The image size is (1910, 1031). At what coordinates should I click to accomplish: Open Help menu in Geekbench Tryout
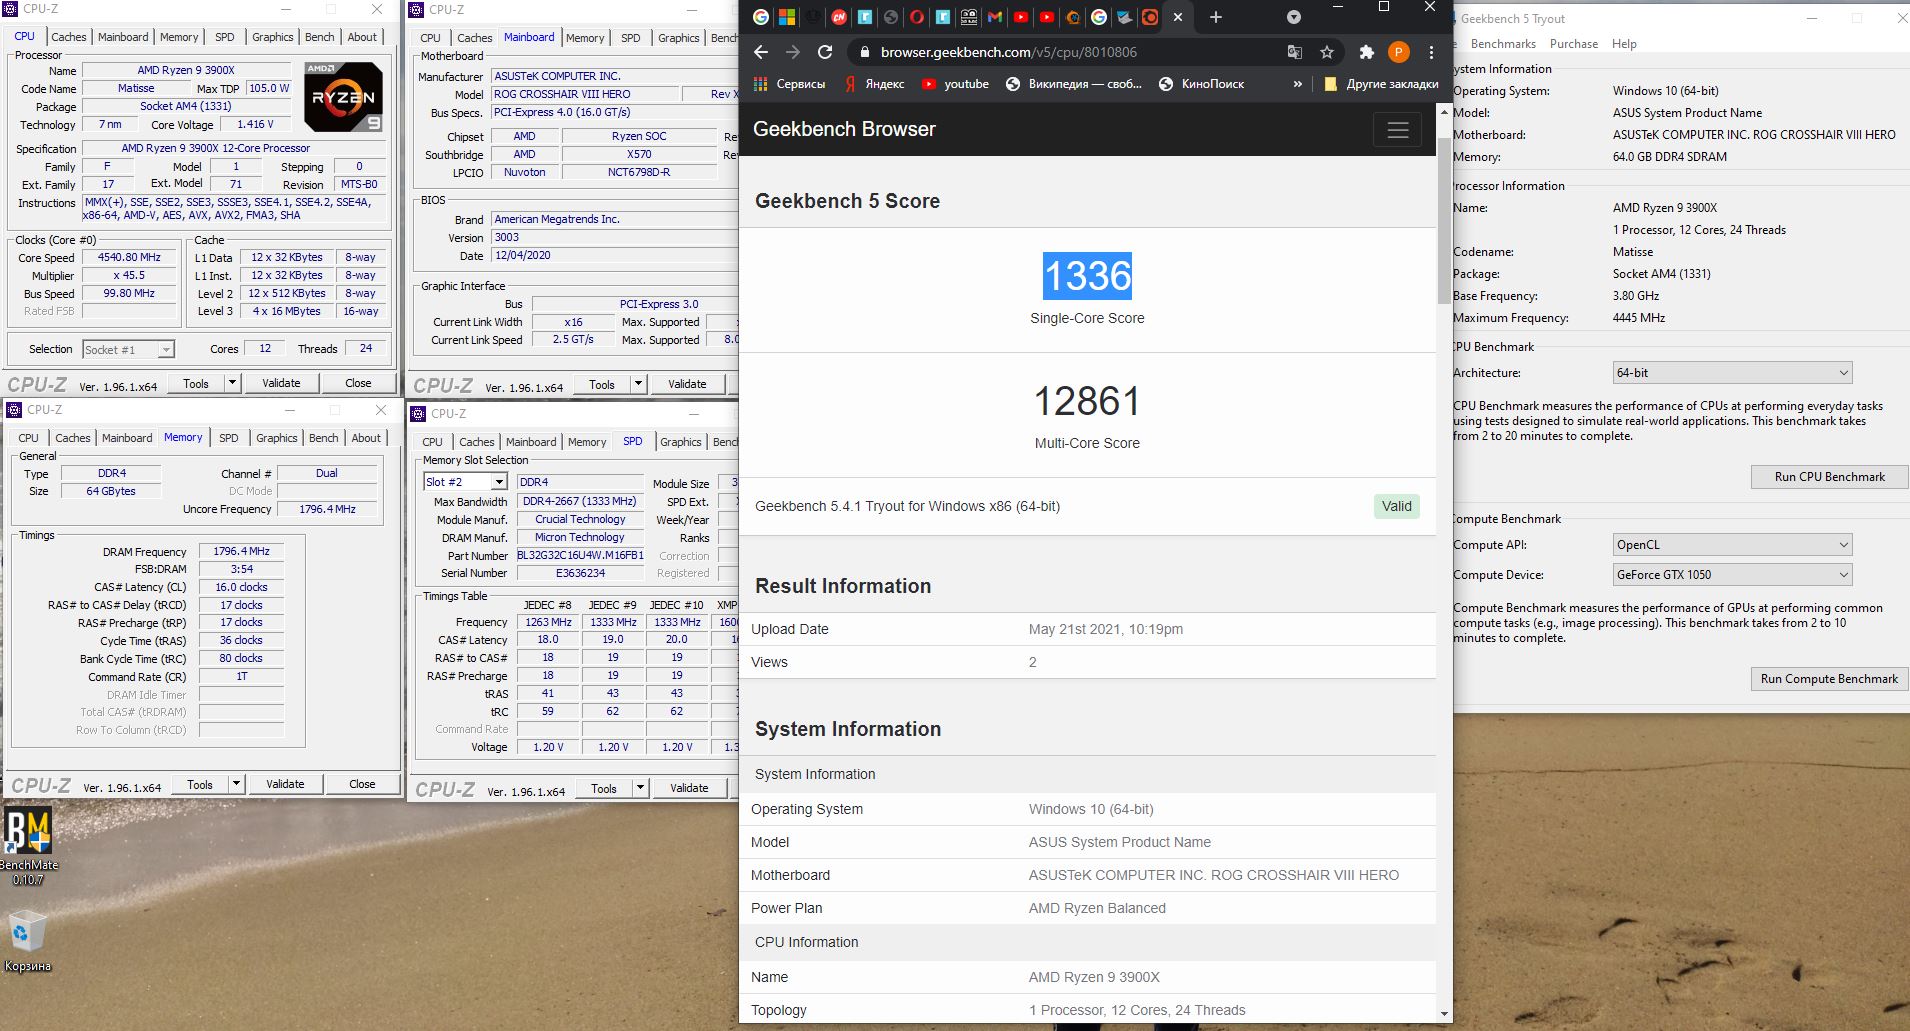click(1624, 44)
